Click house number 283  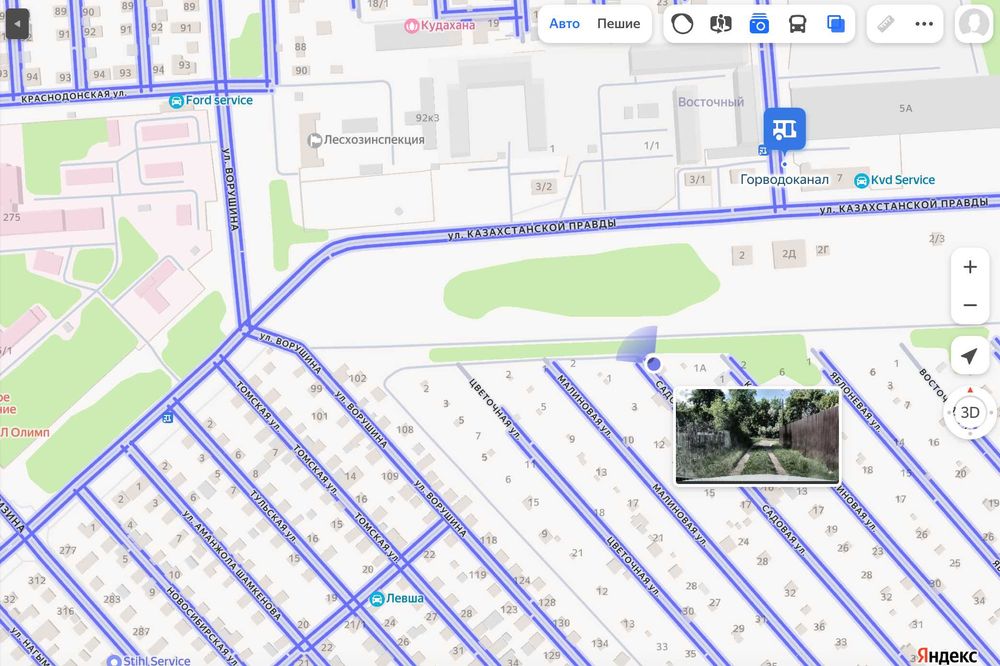coord(112,599)
